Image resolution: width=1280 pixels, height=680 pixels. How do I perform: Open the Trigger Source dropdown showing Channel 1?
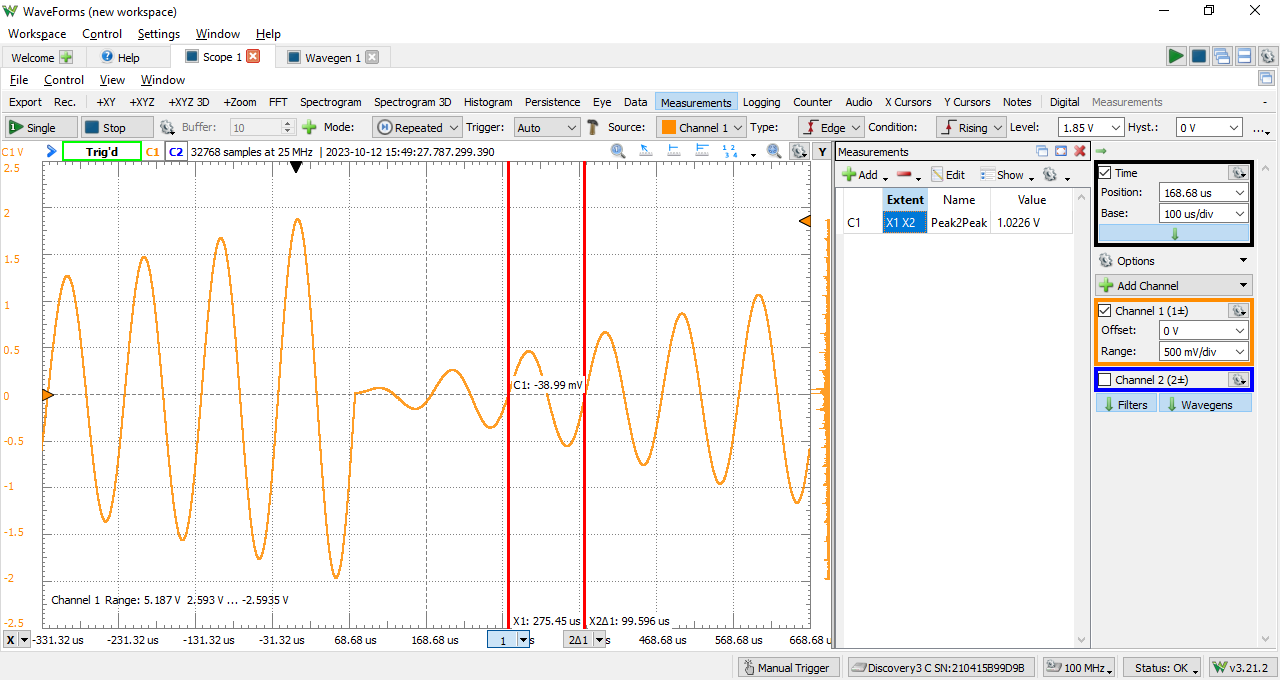[701, 127]
